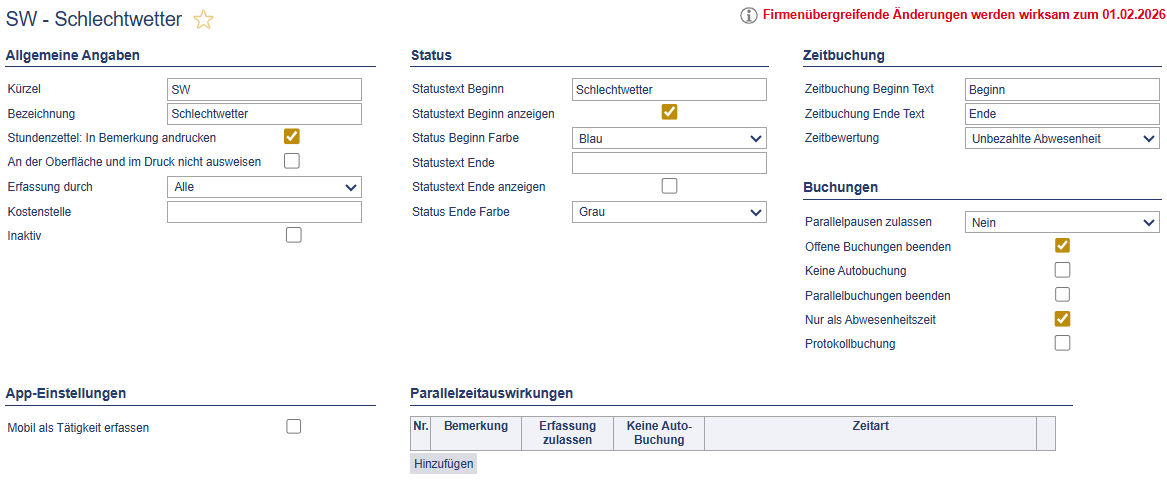Uncheck Nur als Abwesenheitszeit
The height and width of the screenshot is (486, 1167).
1062,319
